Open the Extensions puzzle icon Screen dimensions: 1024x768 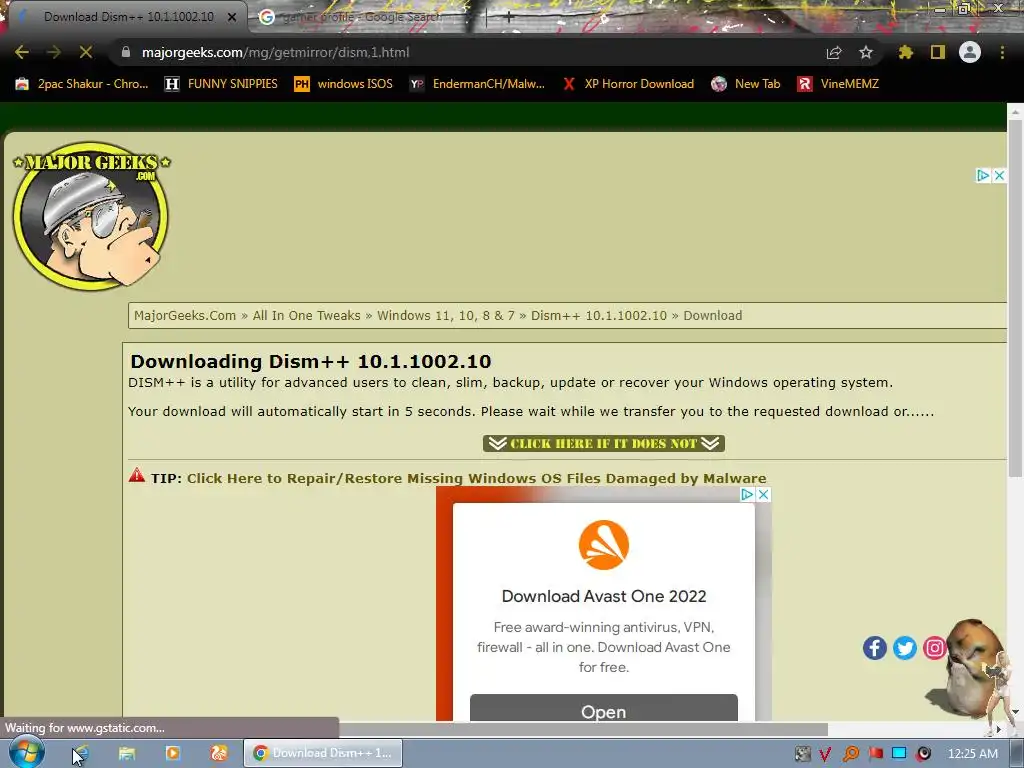click(906, 52)
